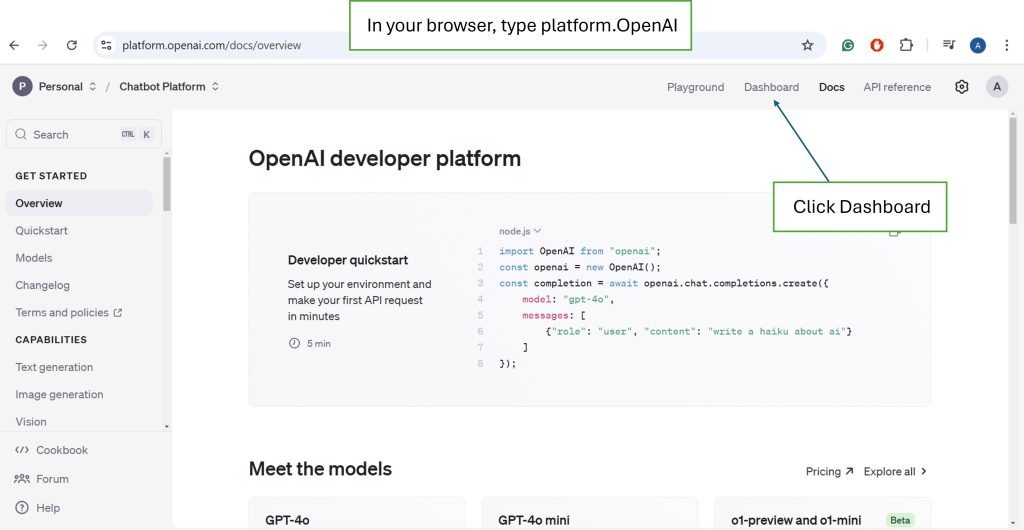
Task: Reload the page with the refresh icon
Action: [72, 45]
